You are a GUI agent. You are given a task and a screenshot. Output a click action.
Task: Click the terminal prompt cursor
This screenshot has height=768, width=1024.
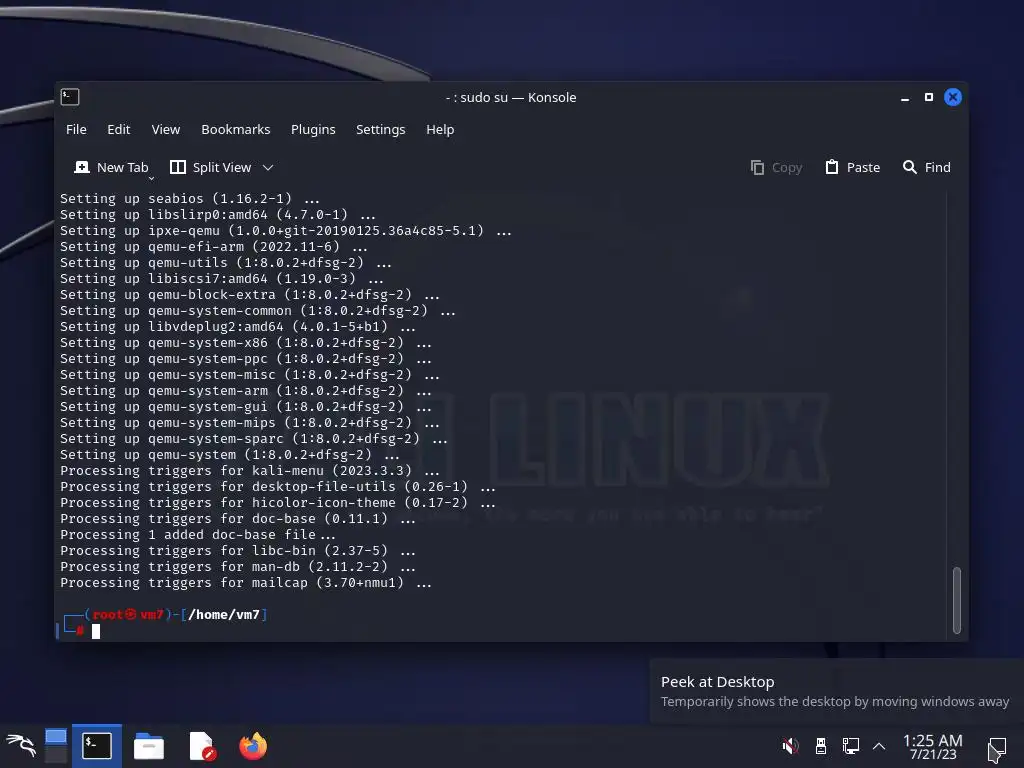pyautogui.click(x=96, y=631)
